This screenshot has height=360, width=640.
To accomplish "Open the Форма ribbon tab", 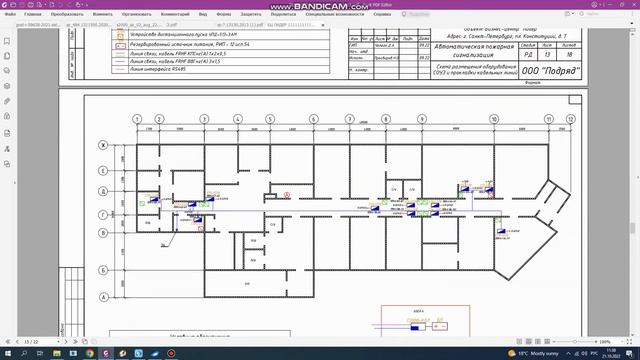I will click(224, 14).
